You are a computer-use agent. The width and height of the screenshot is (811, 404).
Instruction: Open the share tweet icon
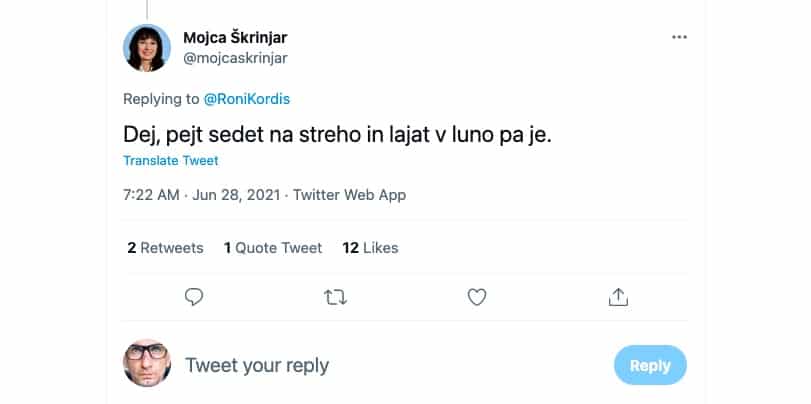coord(618,297)
